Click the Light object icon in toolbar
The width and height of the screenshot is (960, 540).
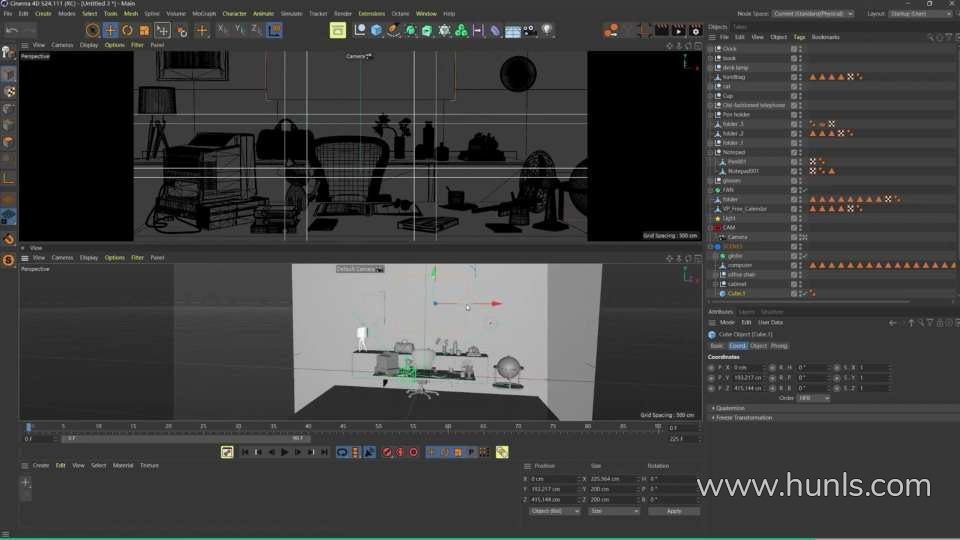tap(547, 30)
